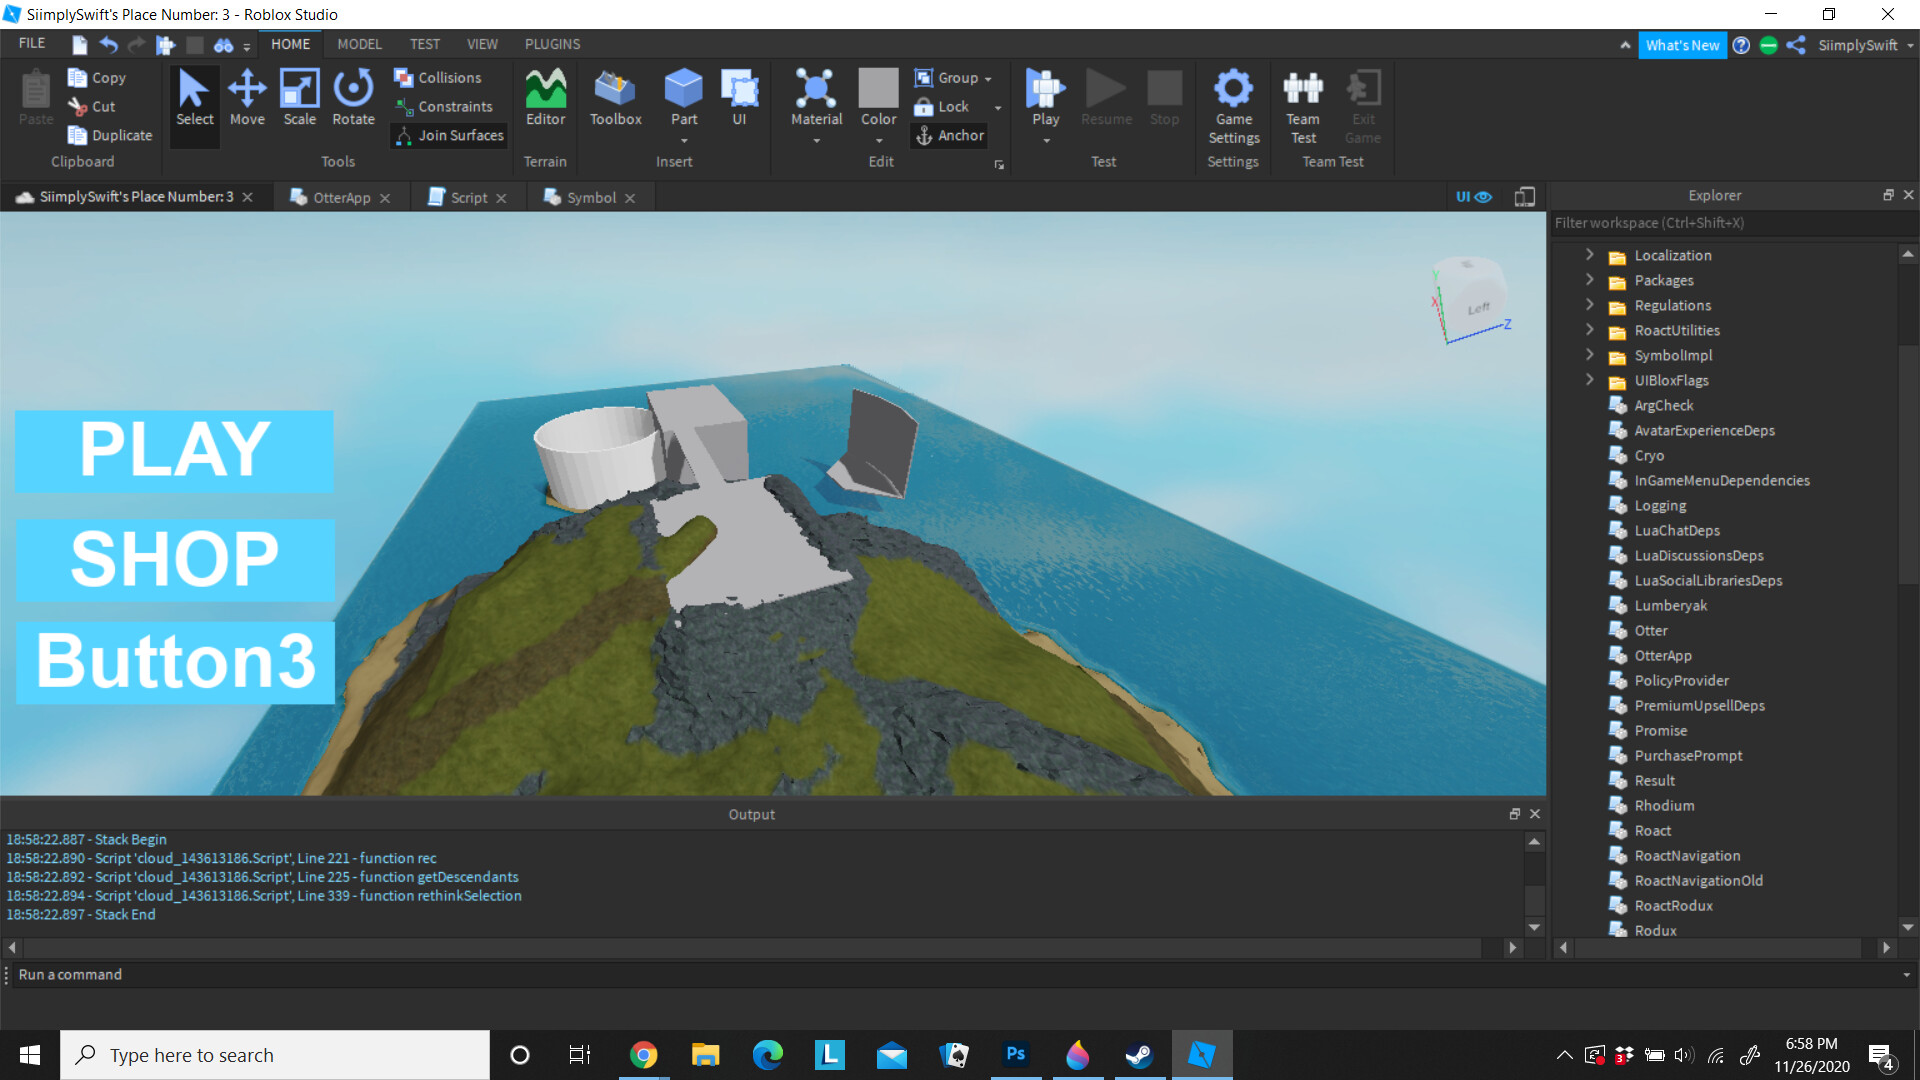Toggle UI visibility eye button
The width and height of the screenshot is (1920, 1080).
click(x=1473, y=197)
